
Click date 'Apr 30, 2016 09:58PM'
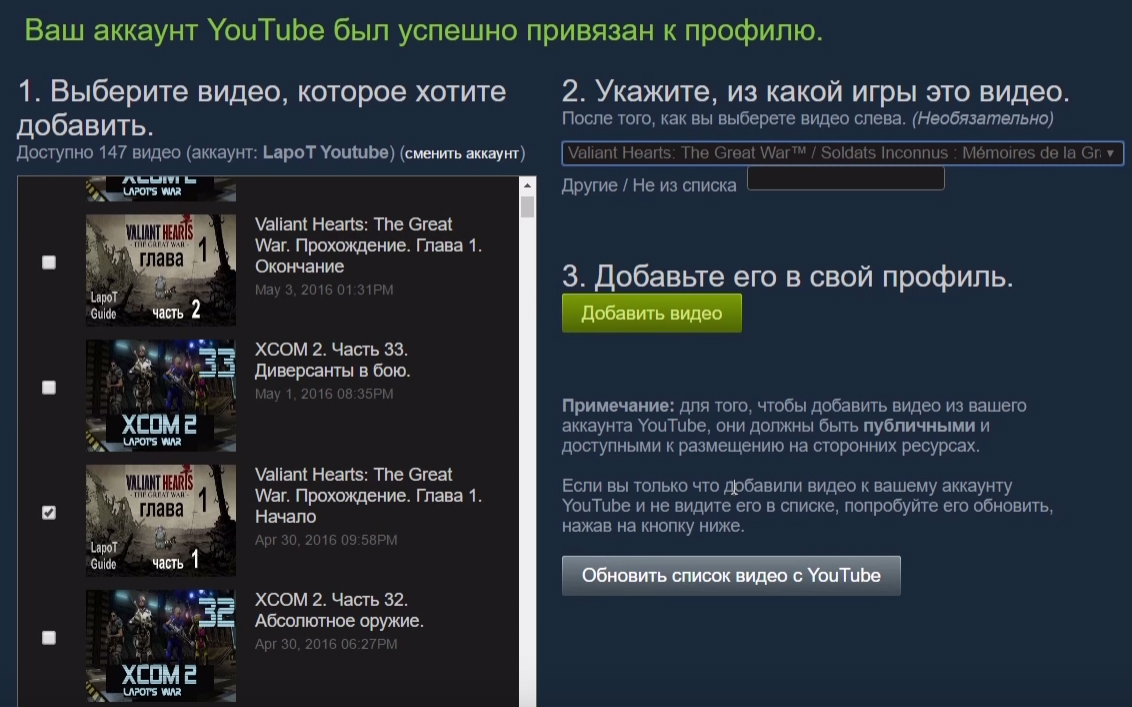pos(326,539)
